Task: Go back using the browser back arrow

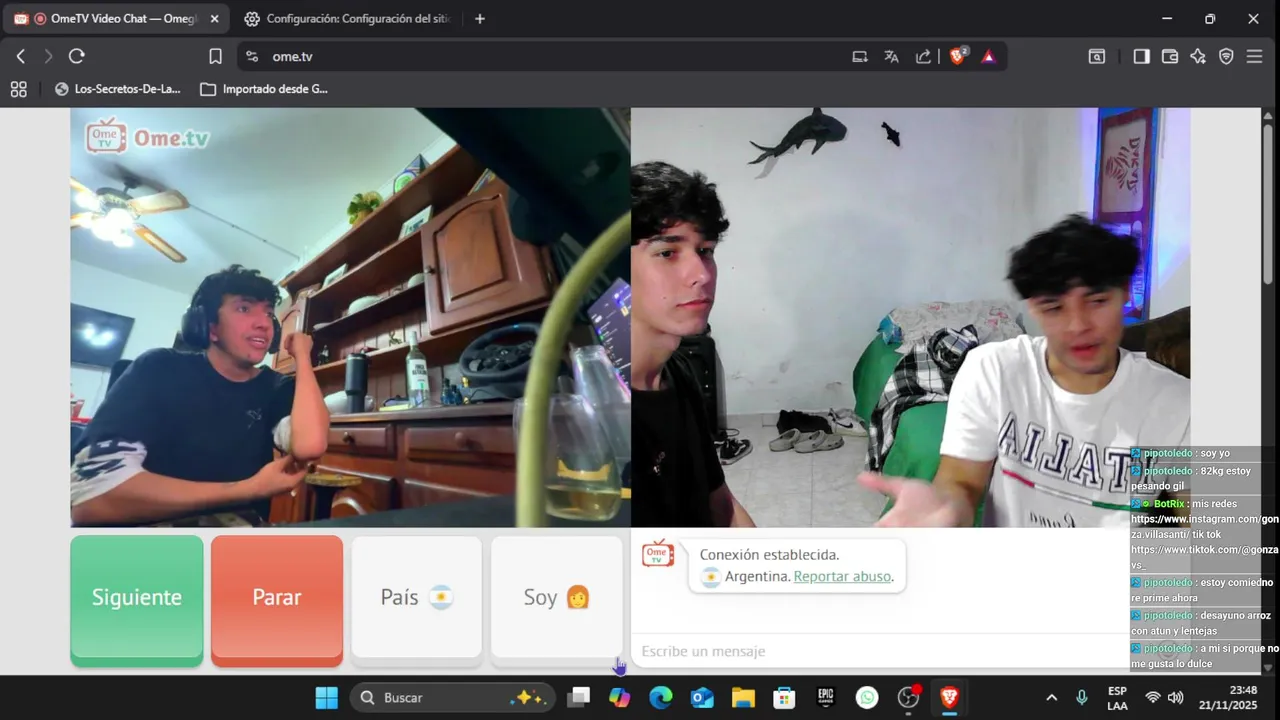Action: click(21, 57)
